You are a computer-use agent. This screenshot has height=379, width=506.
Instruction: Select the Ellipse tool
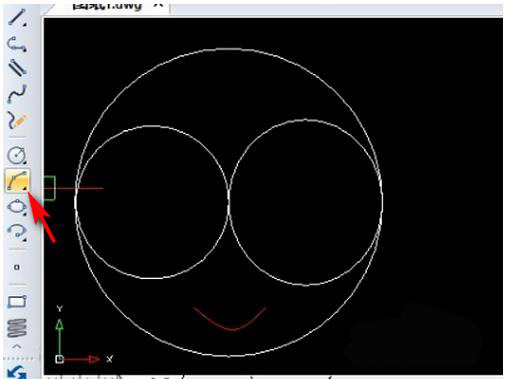point(17,206)
